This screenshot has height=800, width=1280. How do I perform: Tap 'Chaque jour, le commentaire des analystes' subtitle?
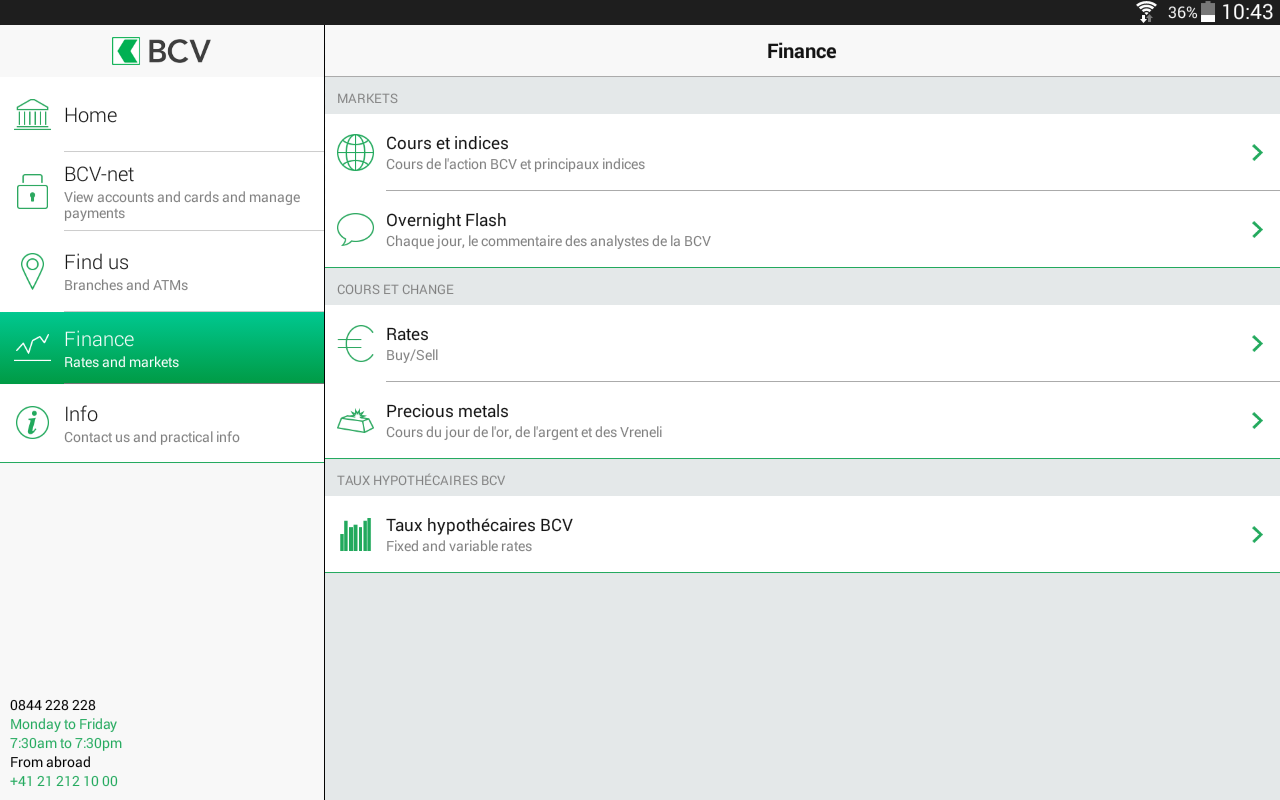click(548, 241)
